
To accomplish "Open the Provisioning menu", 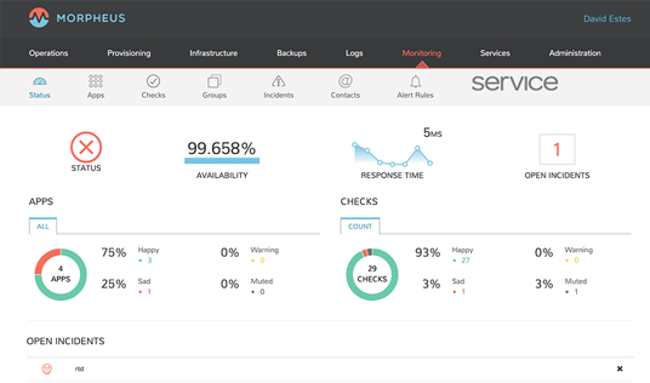I will point(129,53).
